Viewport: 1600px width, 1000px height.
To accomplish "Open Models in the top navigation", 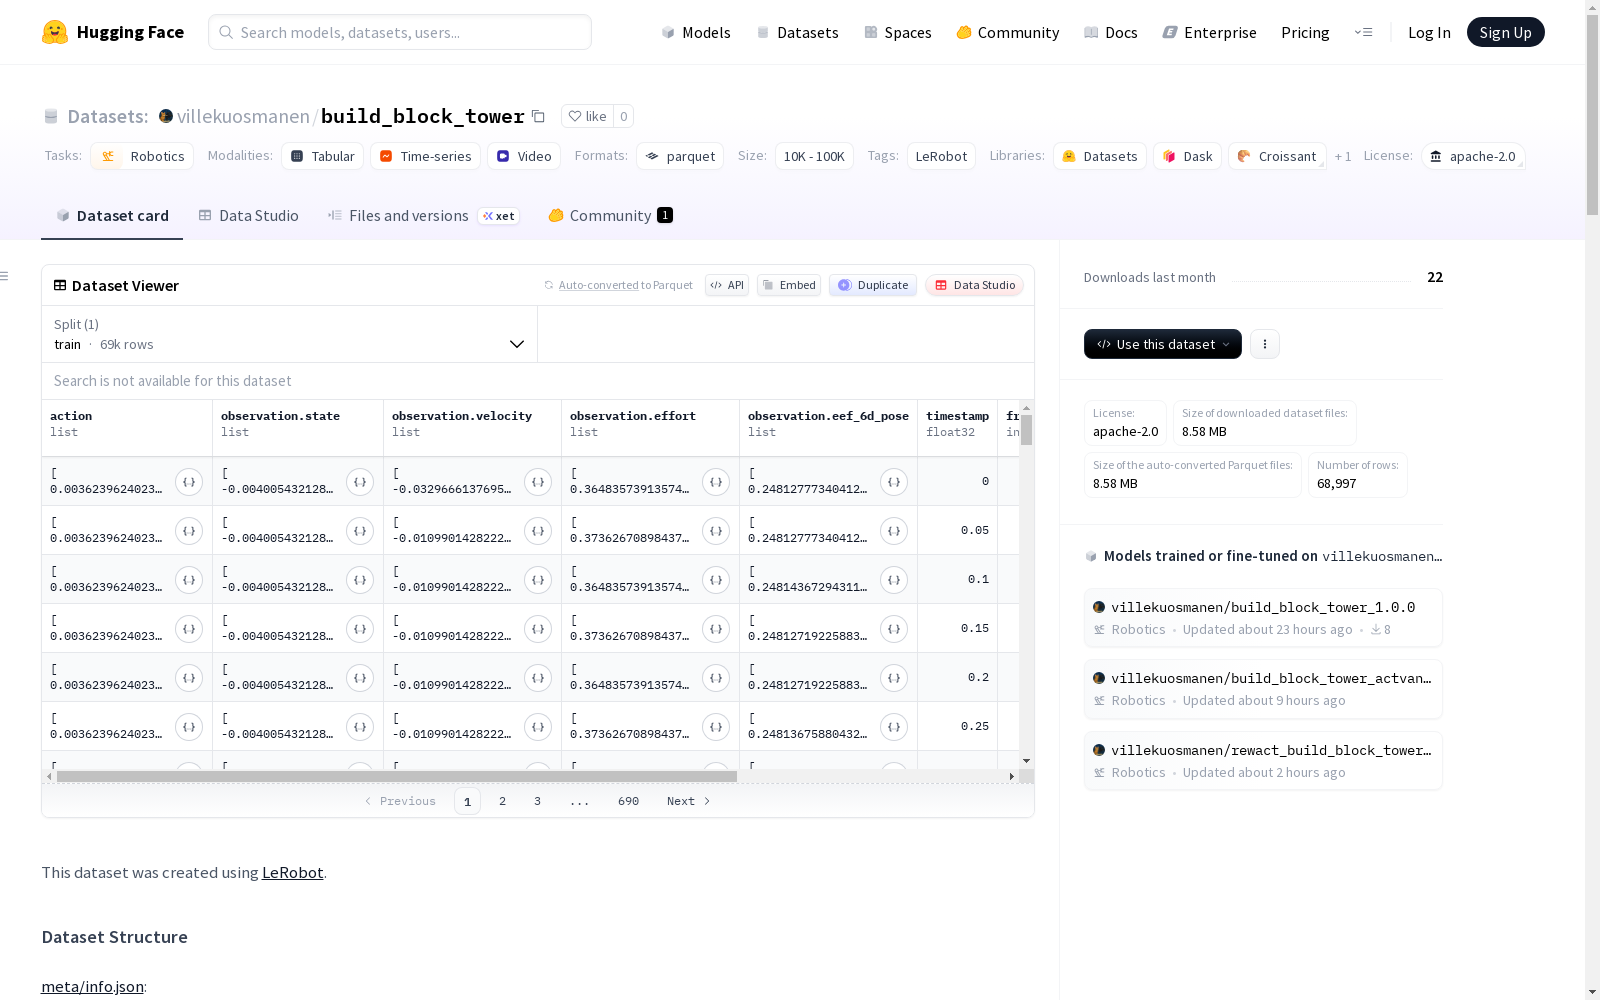I will pos(696,32).
